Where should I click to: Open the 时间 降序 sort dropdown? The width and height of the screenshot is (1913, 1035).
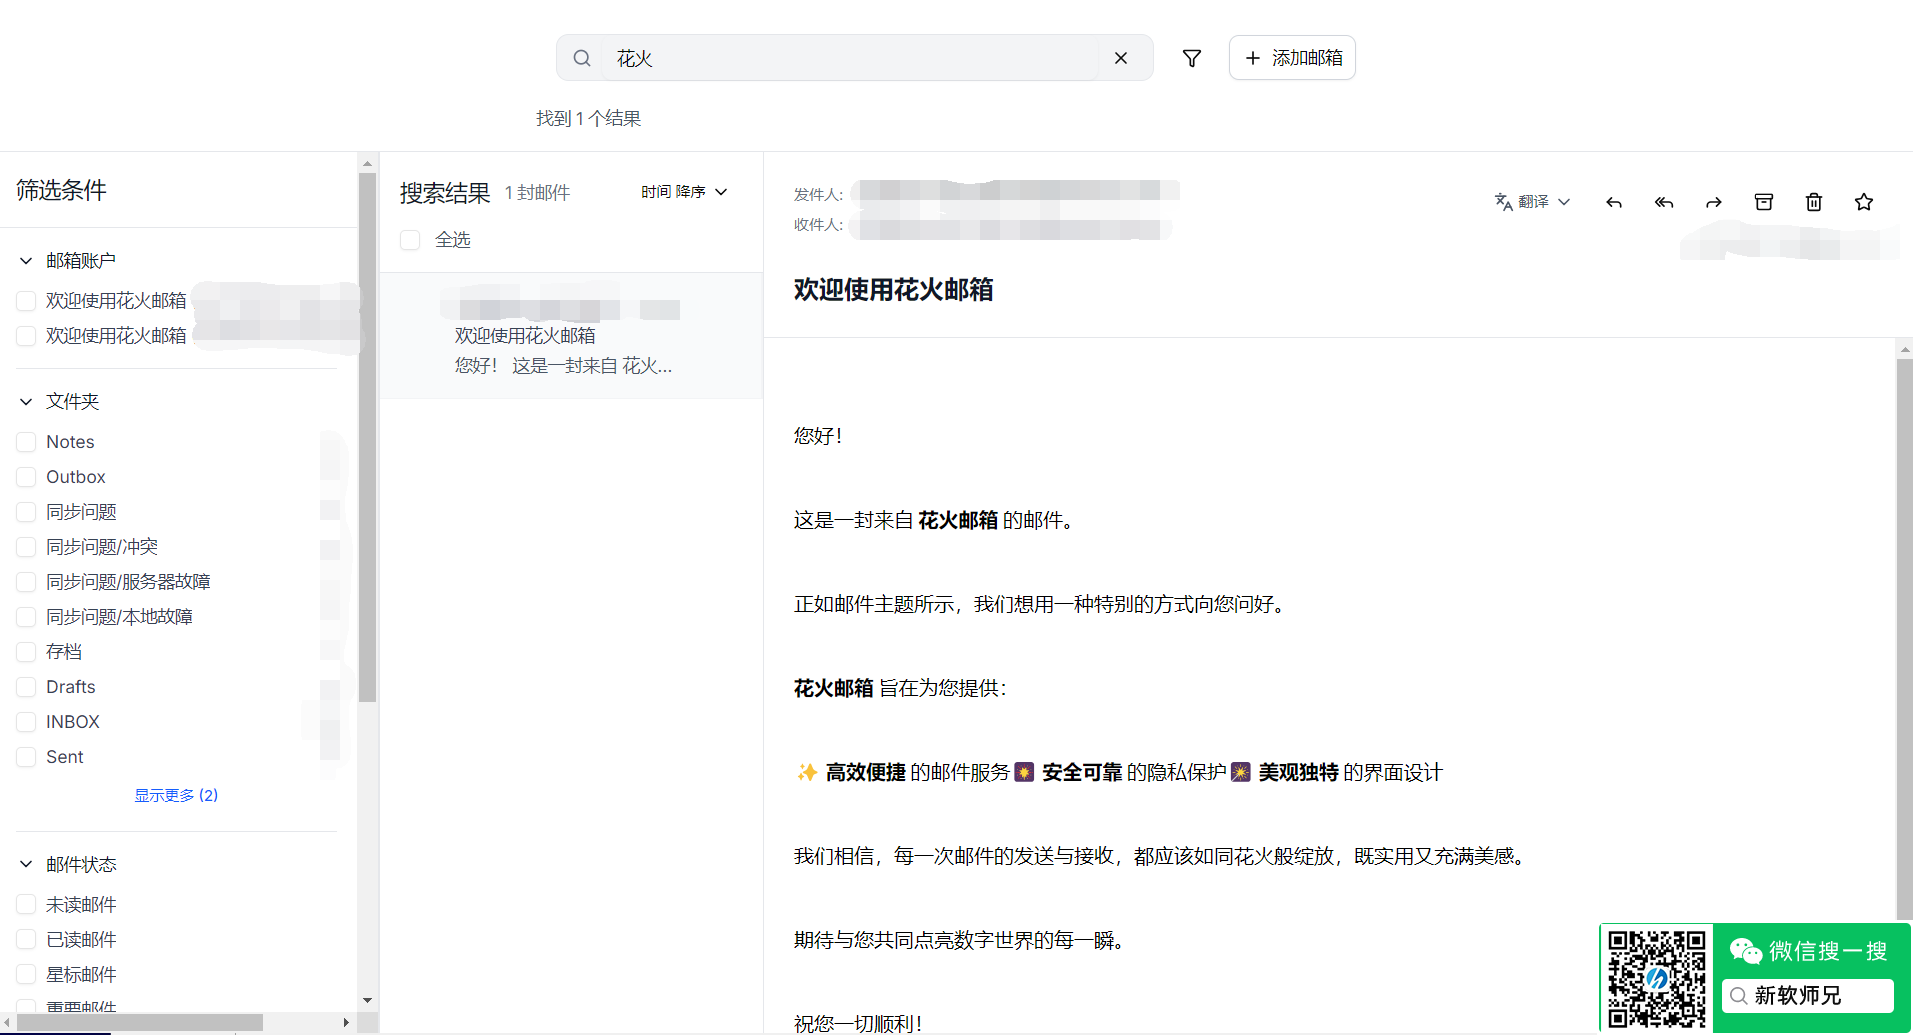pos(684,192)
